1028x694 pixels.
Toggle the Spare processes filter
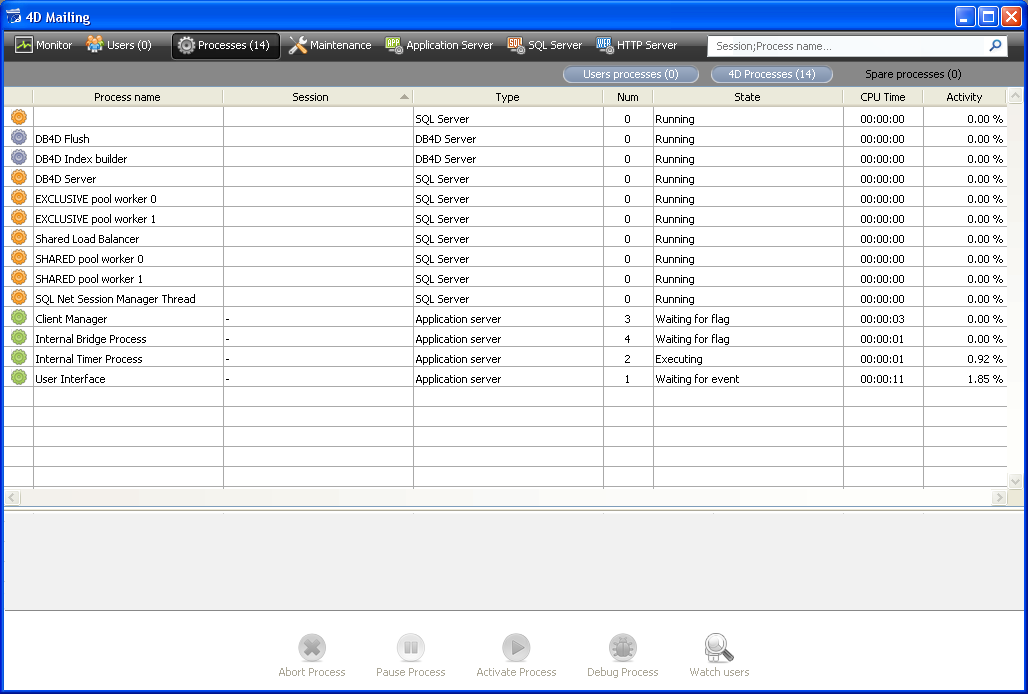coord(912,74)
